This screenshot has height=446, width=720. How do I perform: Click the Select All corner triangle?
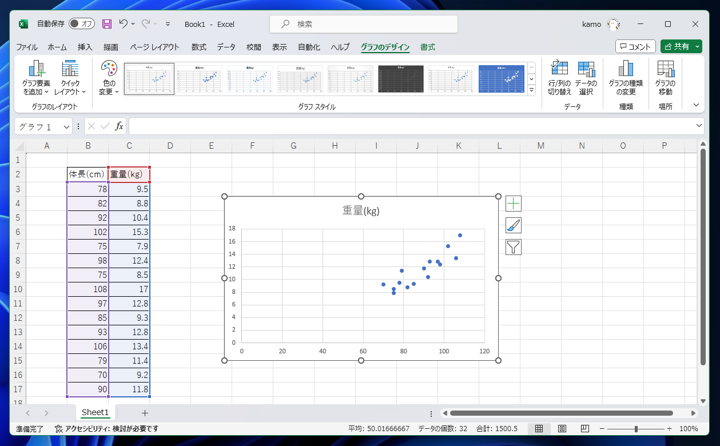[19, 146]
